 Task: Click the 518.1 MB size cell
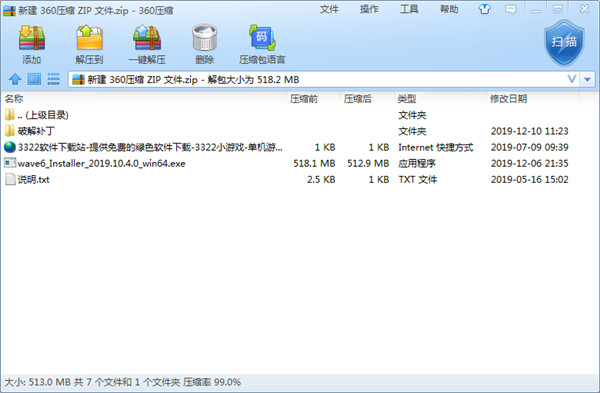(x=314, y=163)
